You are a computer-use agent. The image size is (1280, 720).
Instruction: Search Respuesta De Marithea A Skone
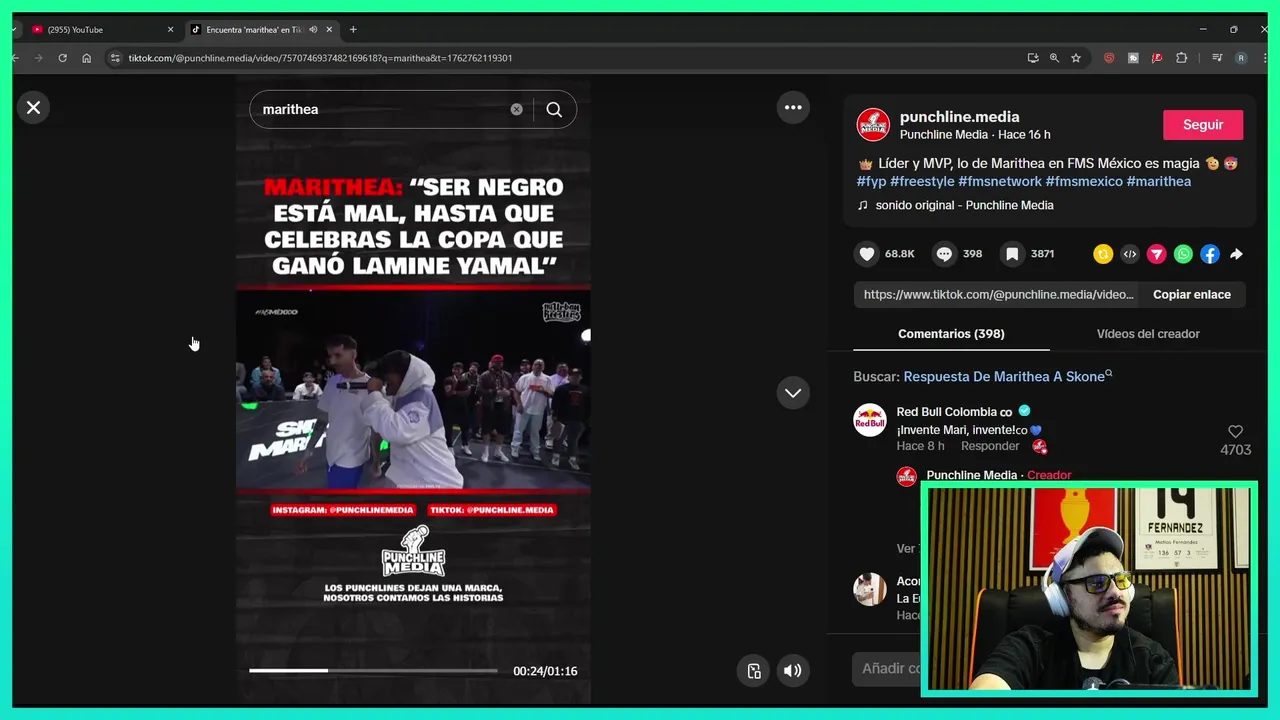(1004, 377)
